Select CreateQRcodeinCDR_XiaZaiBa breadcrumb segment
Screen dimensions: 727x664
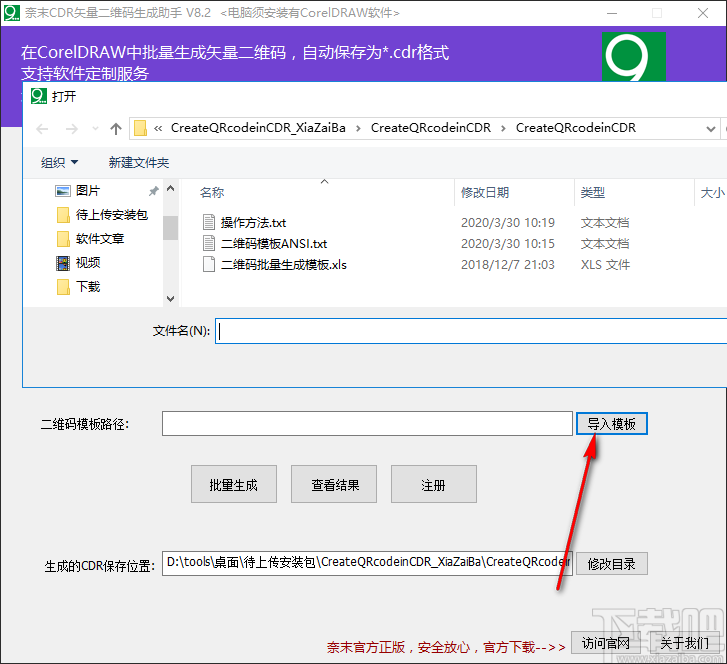point(258,128)
